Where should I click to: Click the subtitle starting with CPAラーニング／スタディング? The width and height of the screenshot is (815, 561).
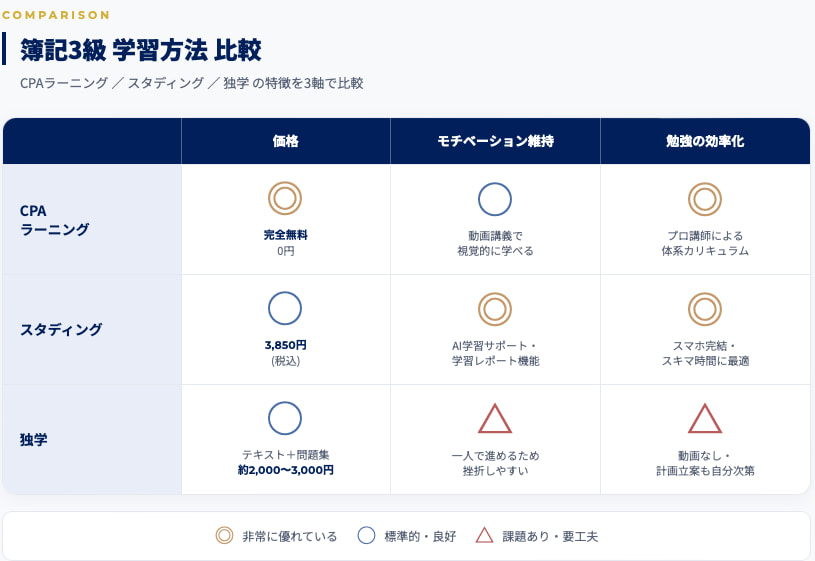click(x=191, y=83)
